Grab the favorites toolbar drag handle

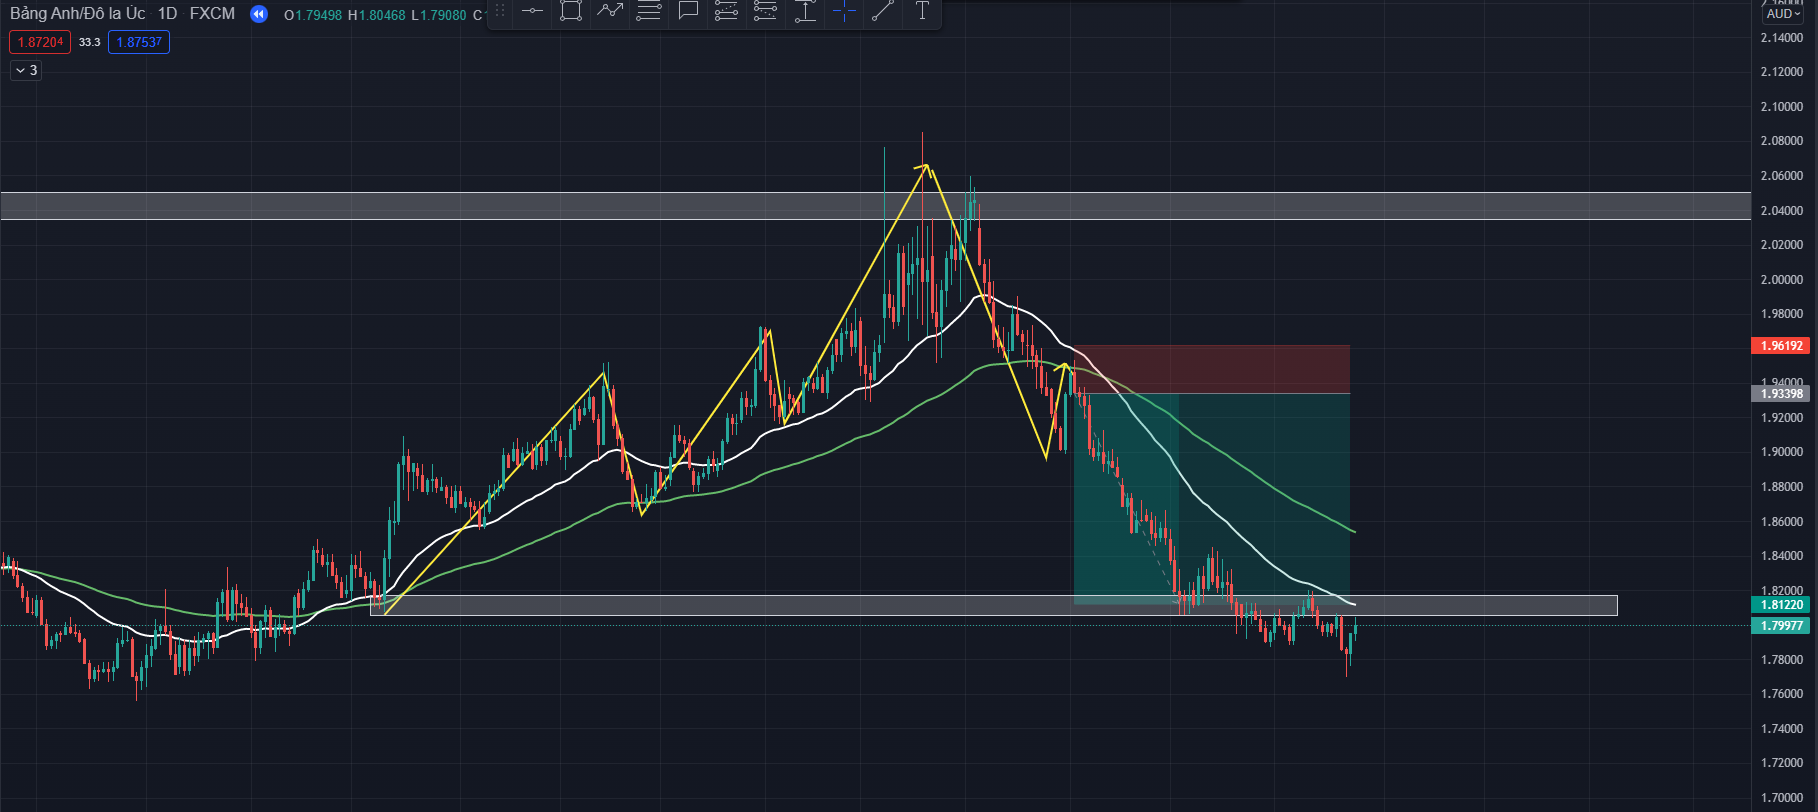click(x=500, y=11)
